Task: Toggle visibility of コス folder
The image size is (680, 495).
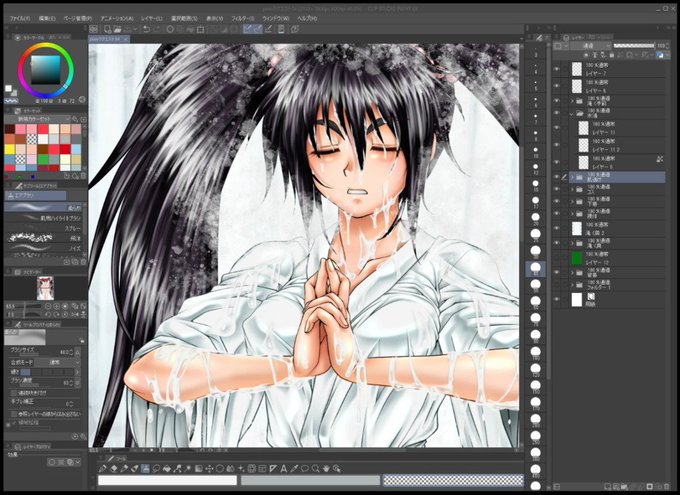Action: 557,189
